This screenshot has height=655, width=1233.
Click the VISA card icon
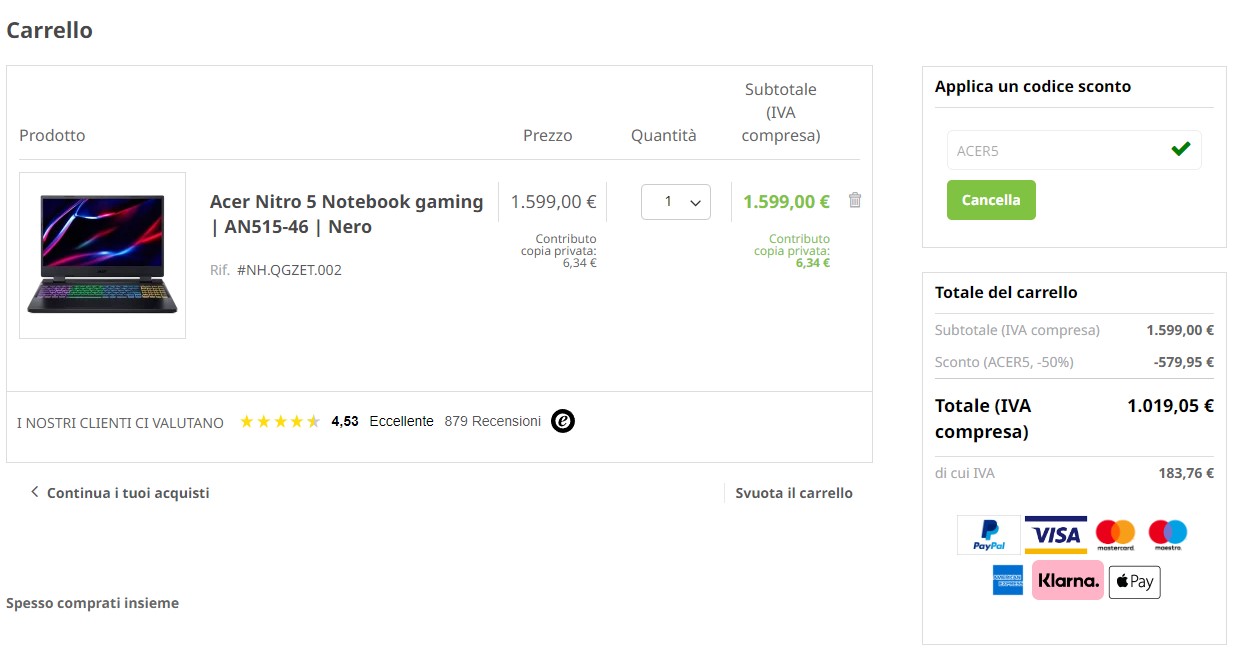(x=1055, y=535)
